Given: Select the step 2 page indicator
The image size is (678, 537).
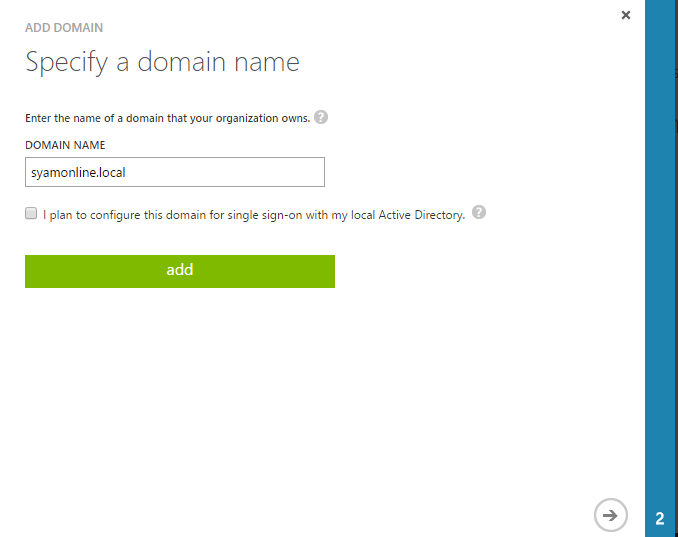Looking at the screenshot, I should click(x=660, y=518).
